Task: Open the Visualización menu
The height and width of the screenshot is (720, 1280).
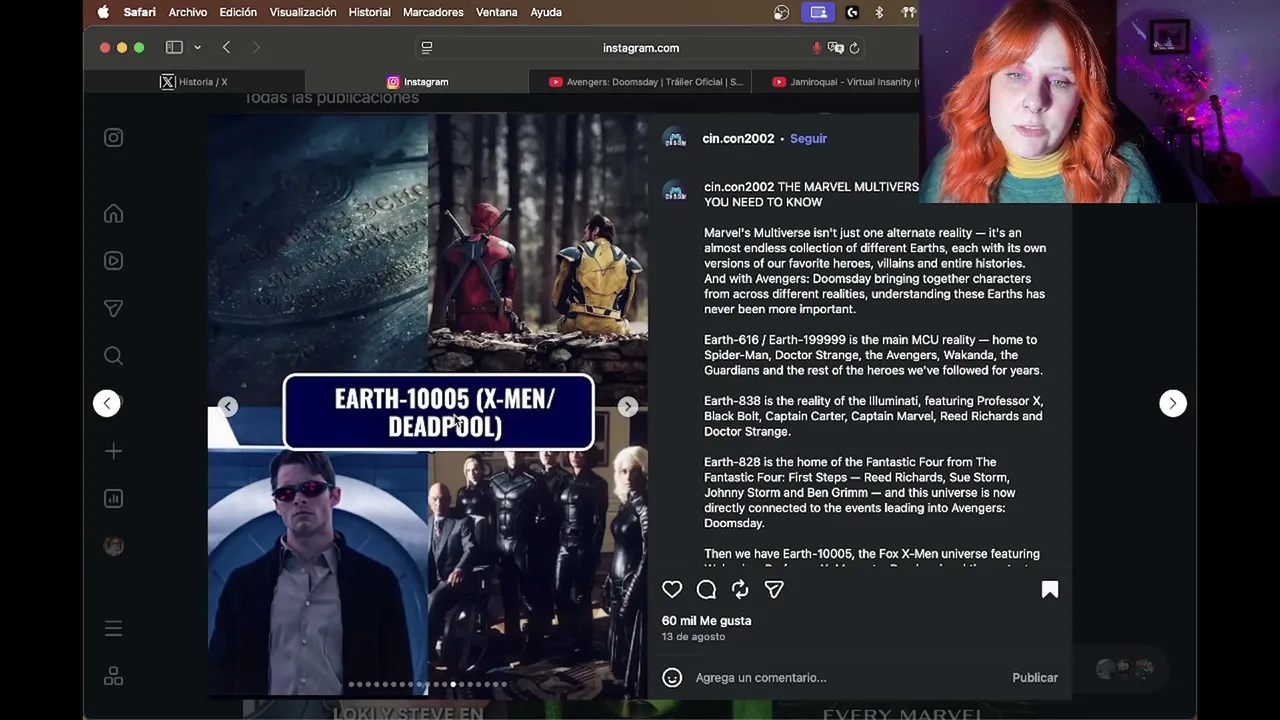Action: (x=303, y=12)
